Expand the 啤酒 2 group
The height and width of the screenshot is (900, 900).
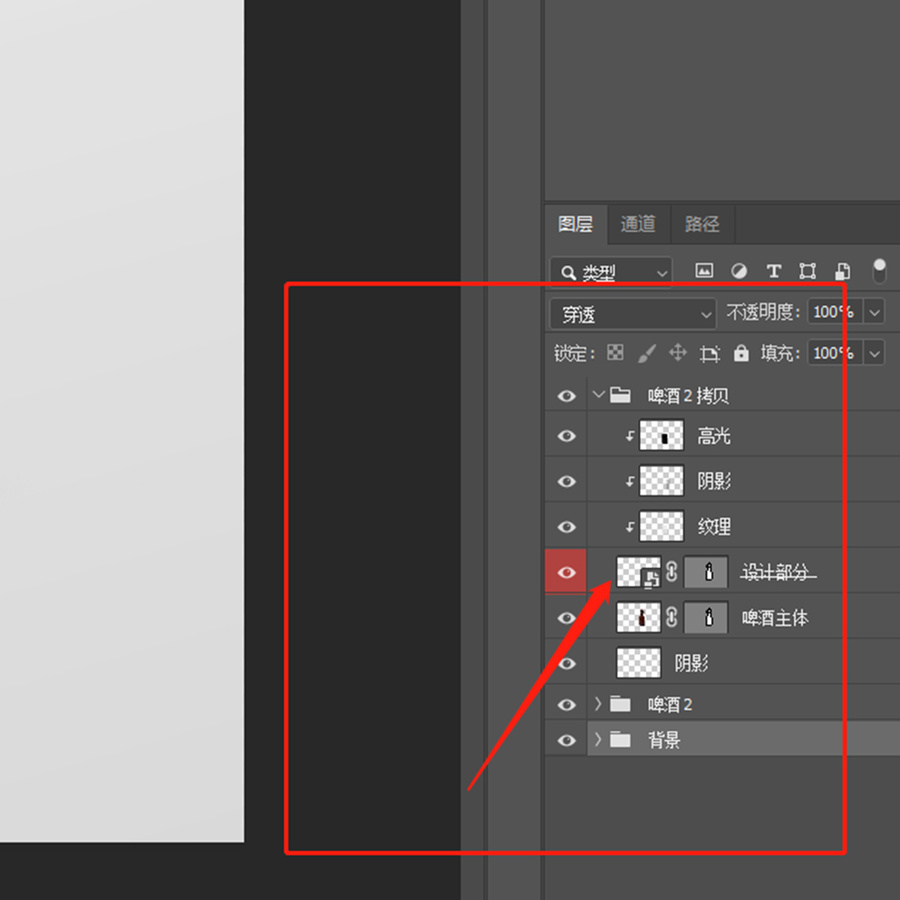[598, 704]
